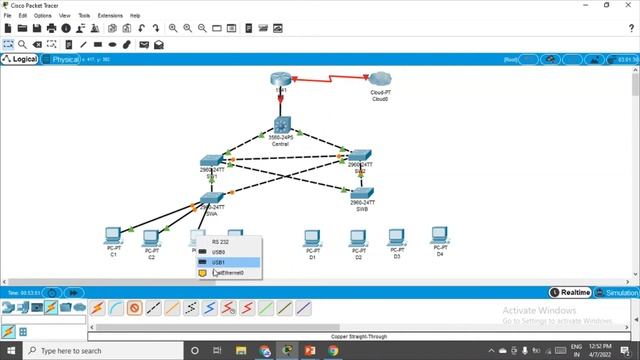The width and height of the screenshot is (640, 360).
Task: Open File Explorer from taskbar
Action: pyautogui.click(x=241, y=351)
